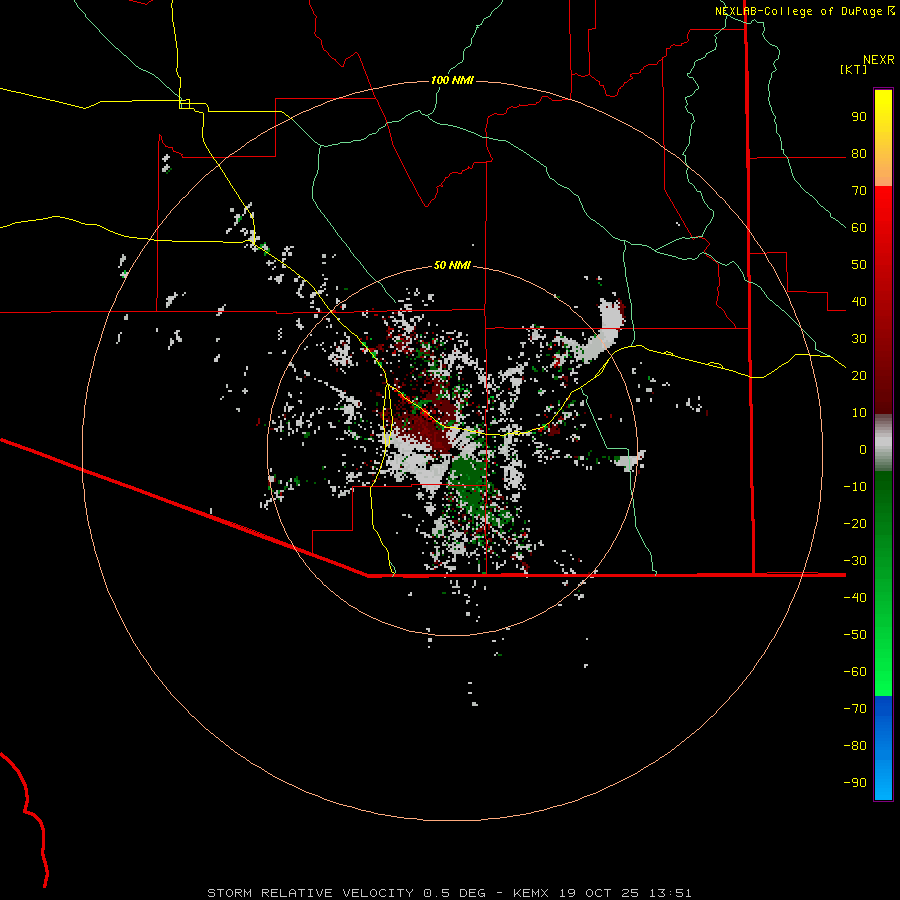Image resolution: width=900 pixels, height=900 pixels.
Task: Click the 50 value on the velocity scale
Action: (x=859, y=265)
